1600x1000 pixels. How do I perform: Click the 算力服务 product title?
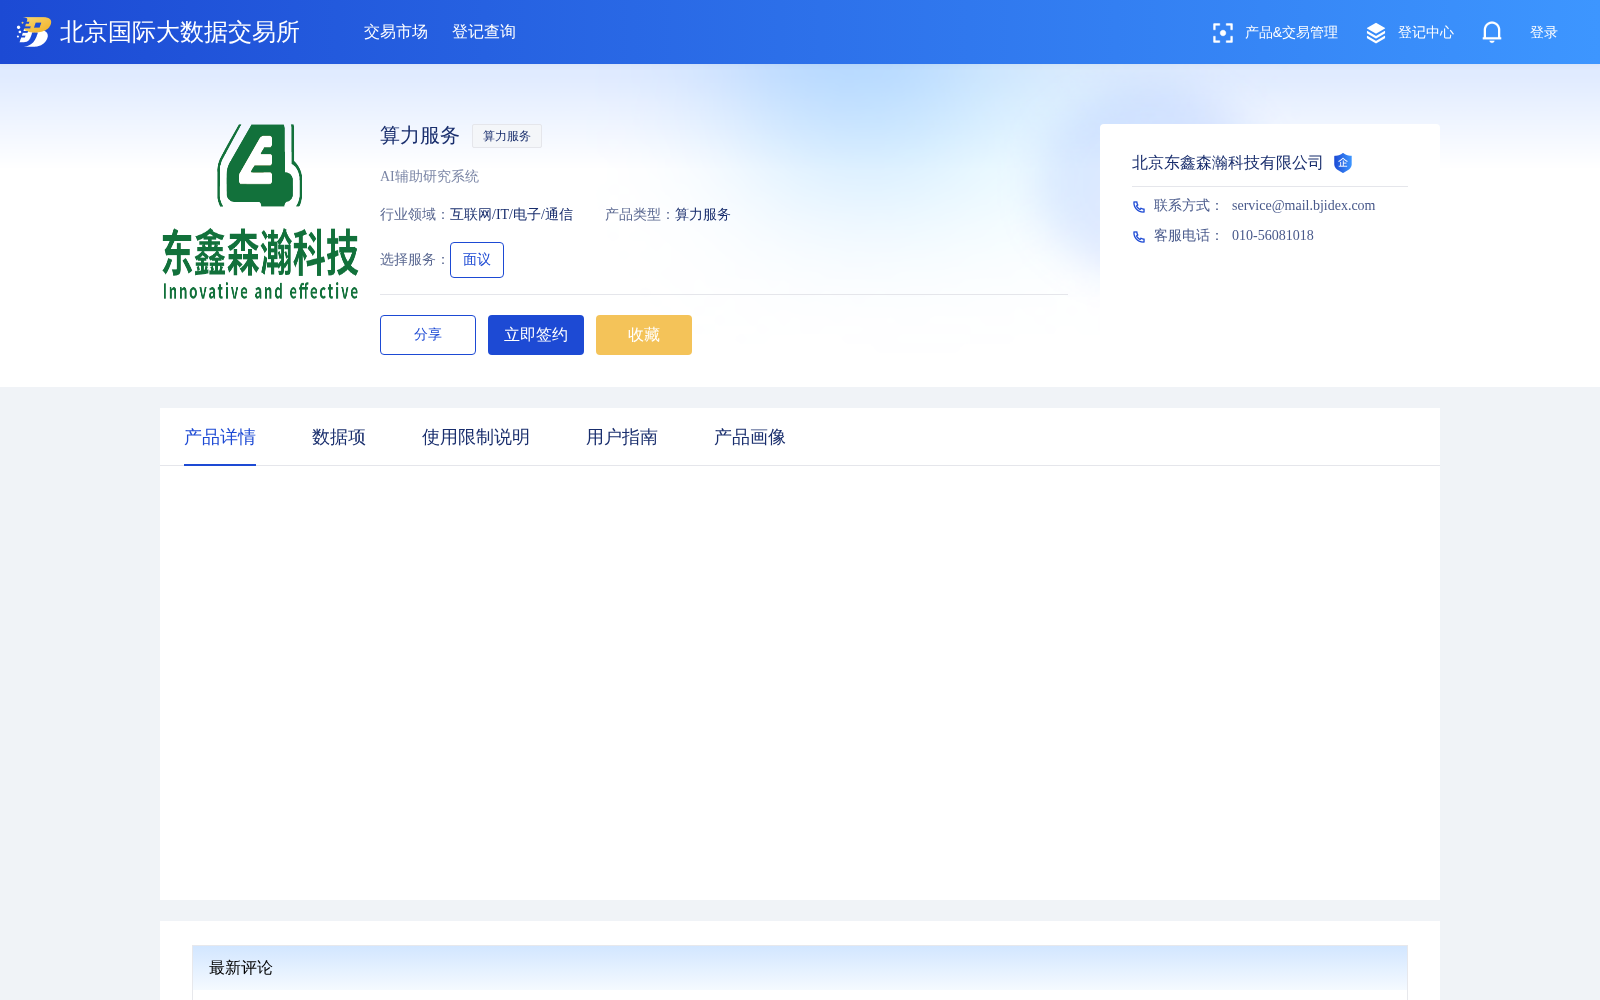coord(420,136)
